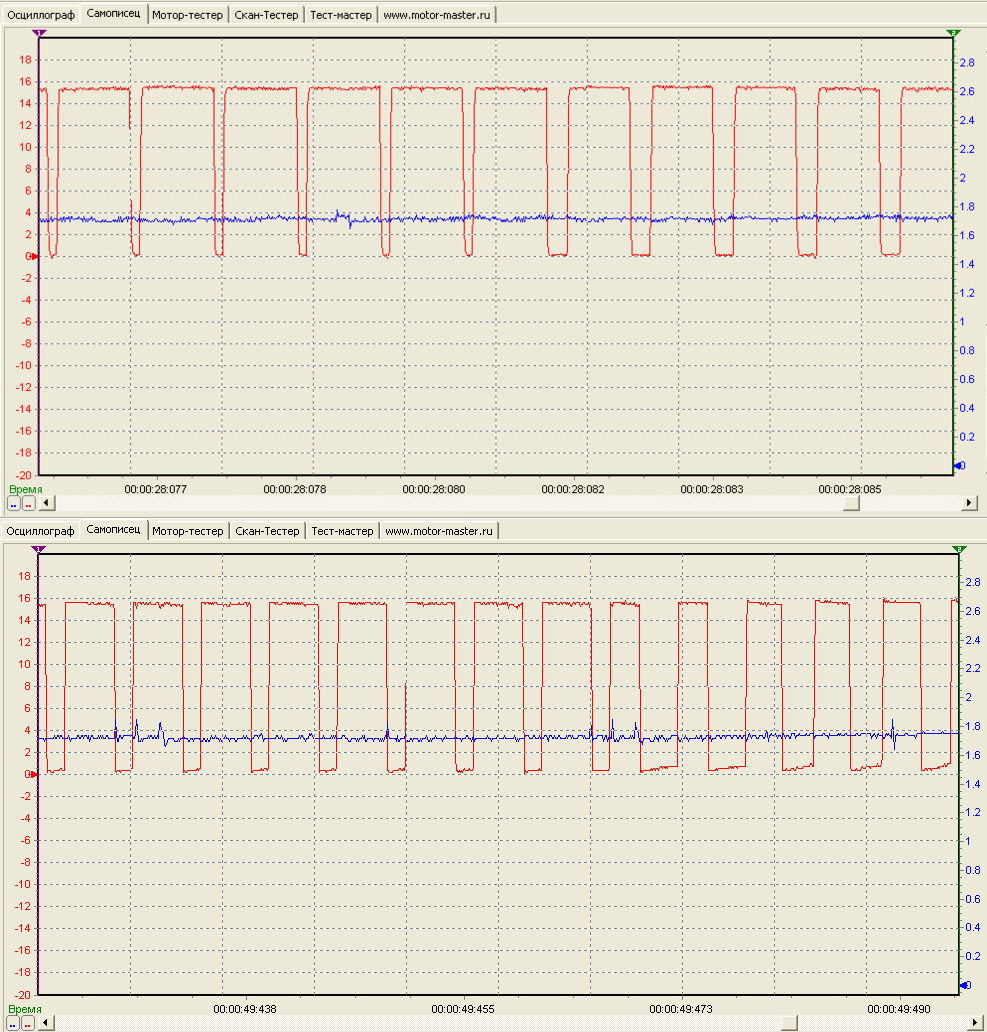Click green Время label under lower chart
The width and height of the screenshot is (987, 1032).
[25, 1009]
